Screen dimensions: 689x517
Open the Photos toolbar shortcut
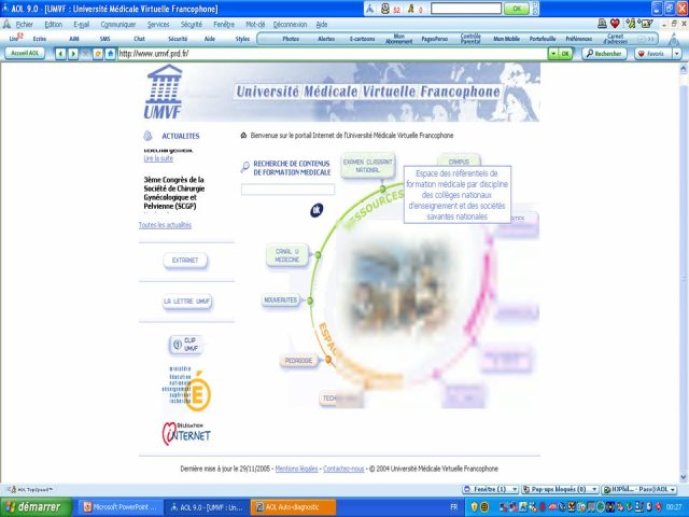(290, 39)
